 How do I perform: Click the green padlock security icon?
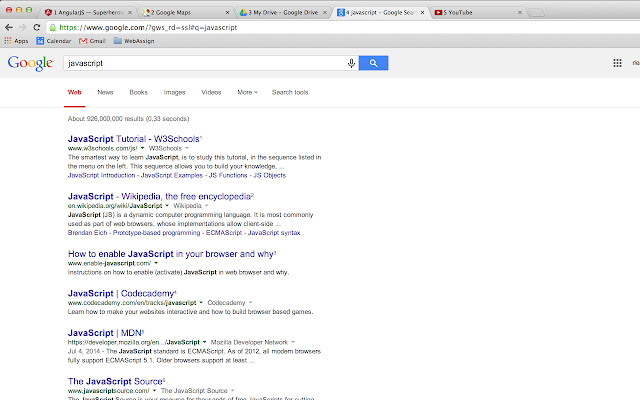tap(53, 27)
